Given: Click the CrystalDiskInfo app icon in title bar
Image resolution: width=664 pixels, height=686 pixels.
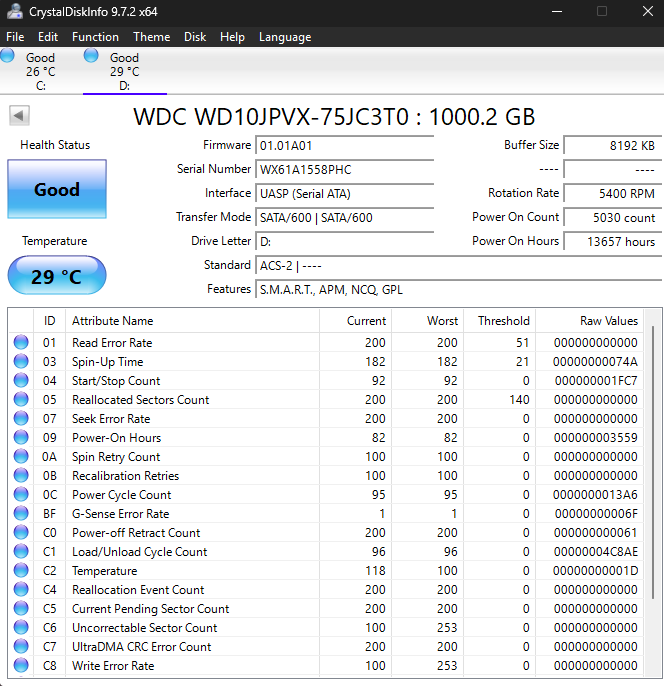Looking at the screenshot, I should pyautogui.click(x=14, y=11).
